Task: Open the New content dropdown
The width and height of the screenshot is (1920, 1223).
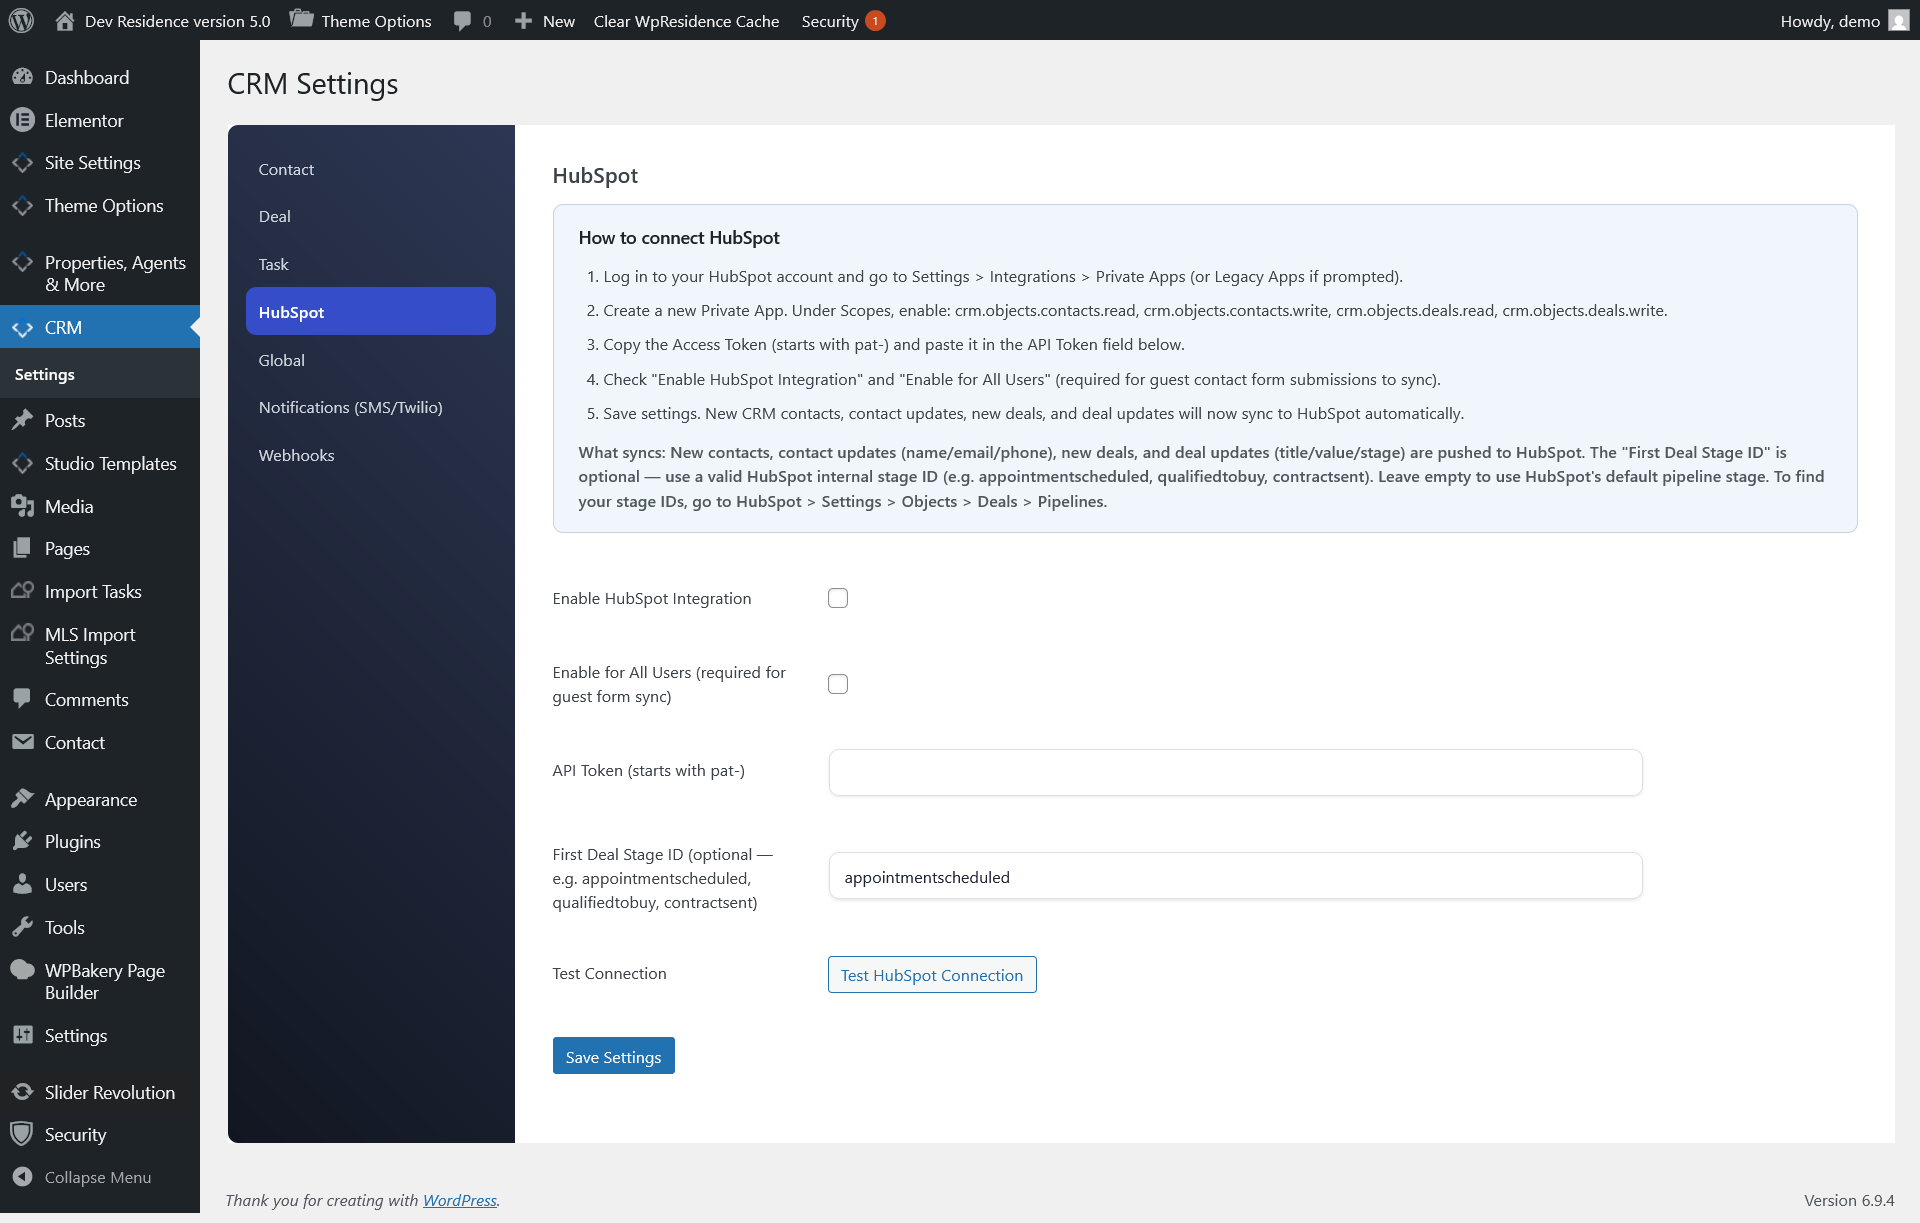Action: pos(545,20)
